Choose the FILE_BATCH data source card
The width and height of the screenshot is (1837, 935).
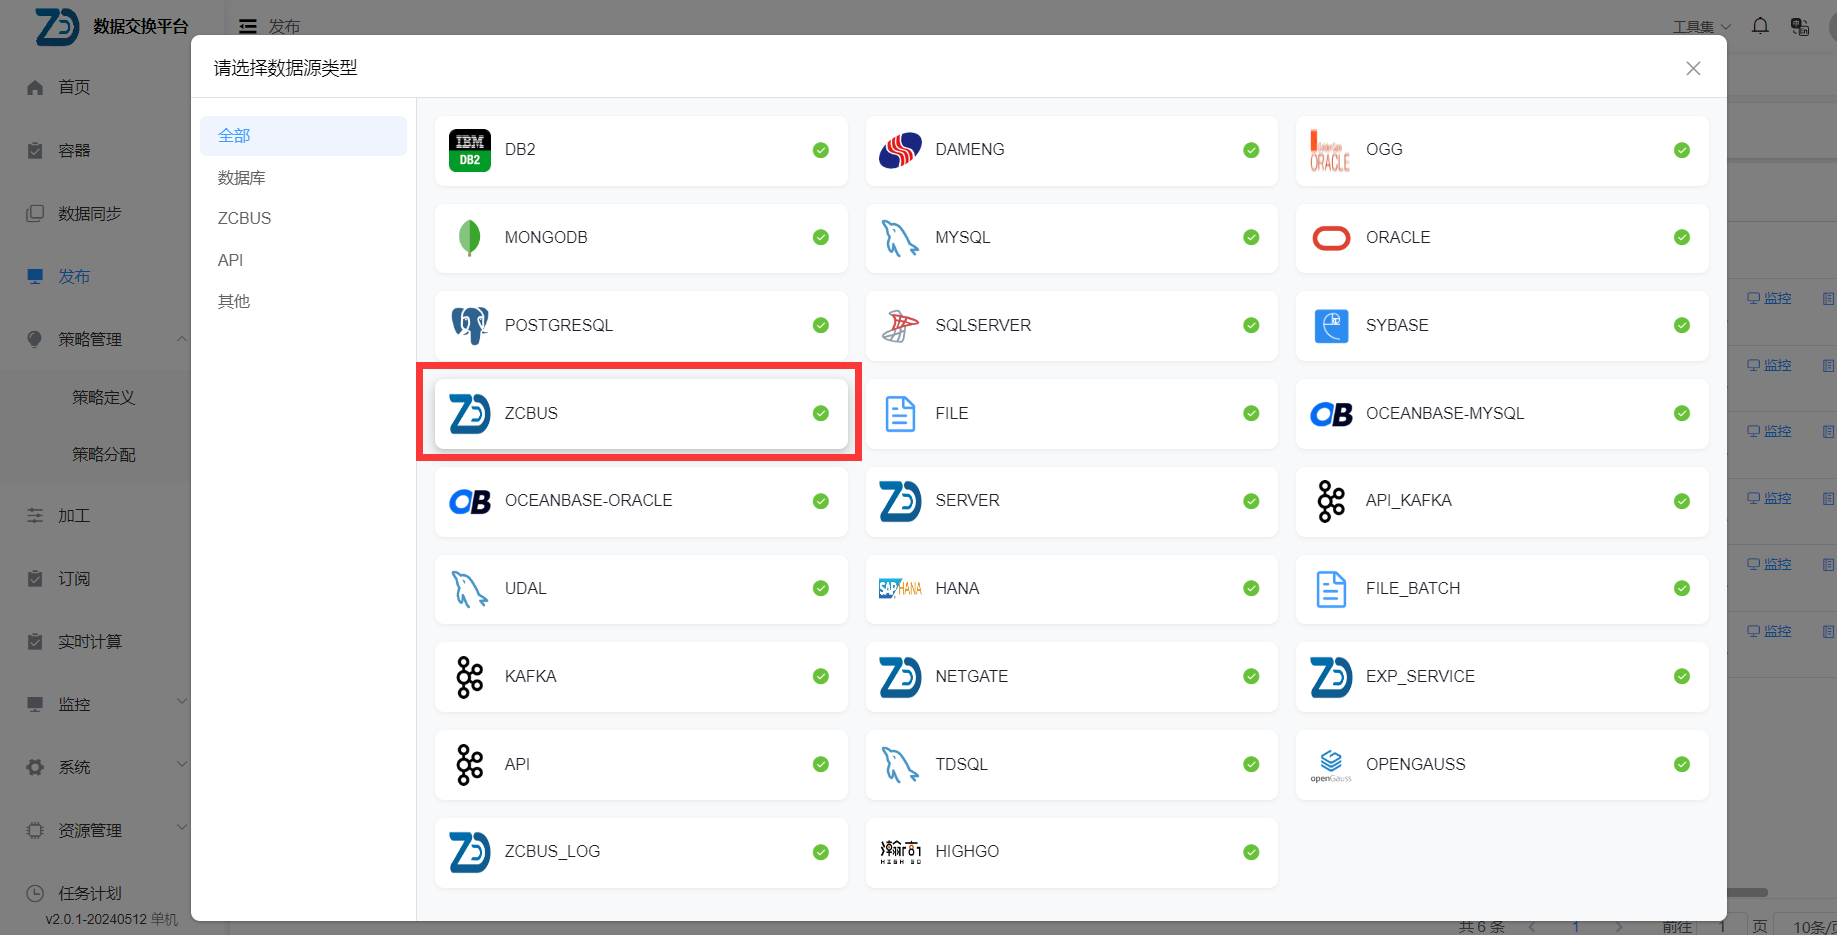[x=1501, y=589]
